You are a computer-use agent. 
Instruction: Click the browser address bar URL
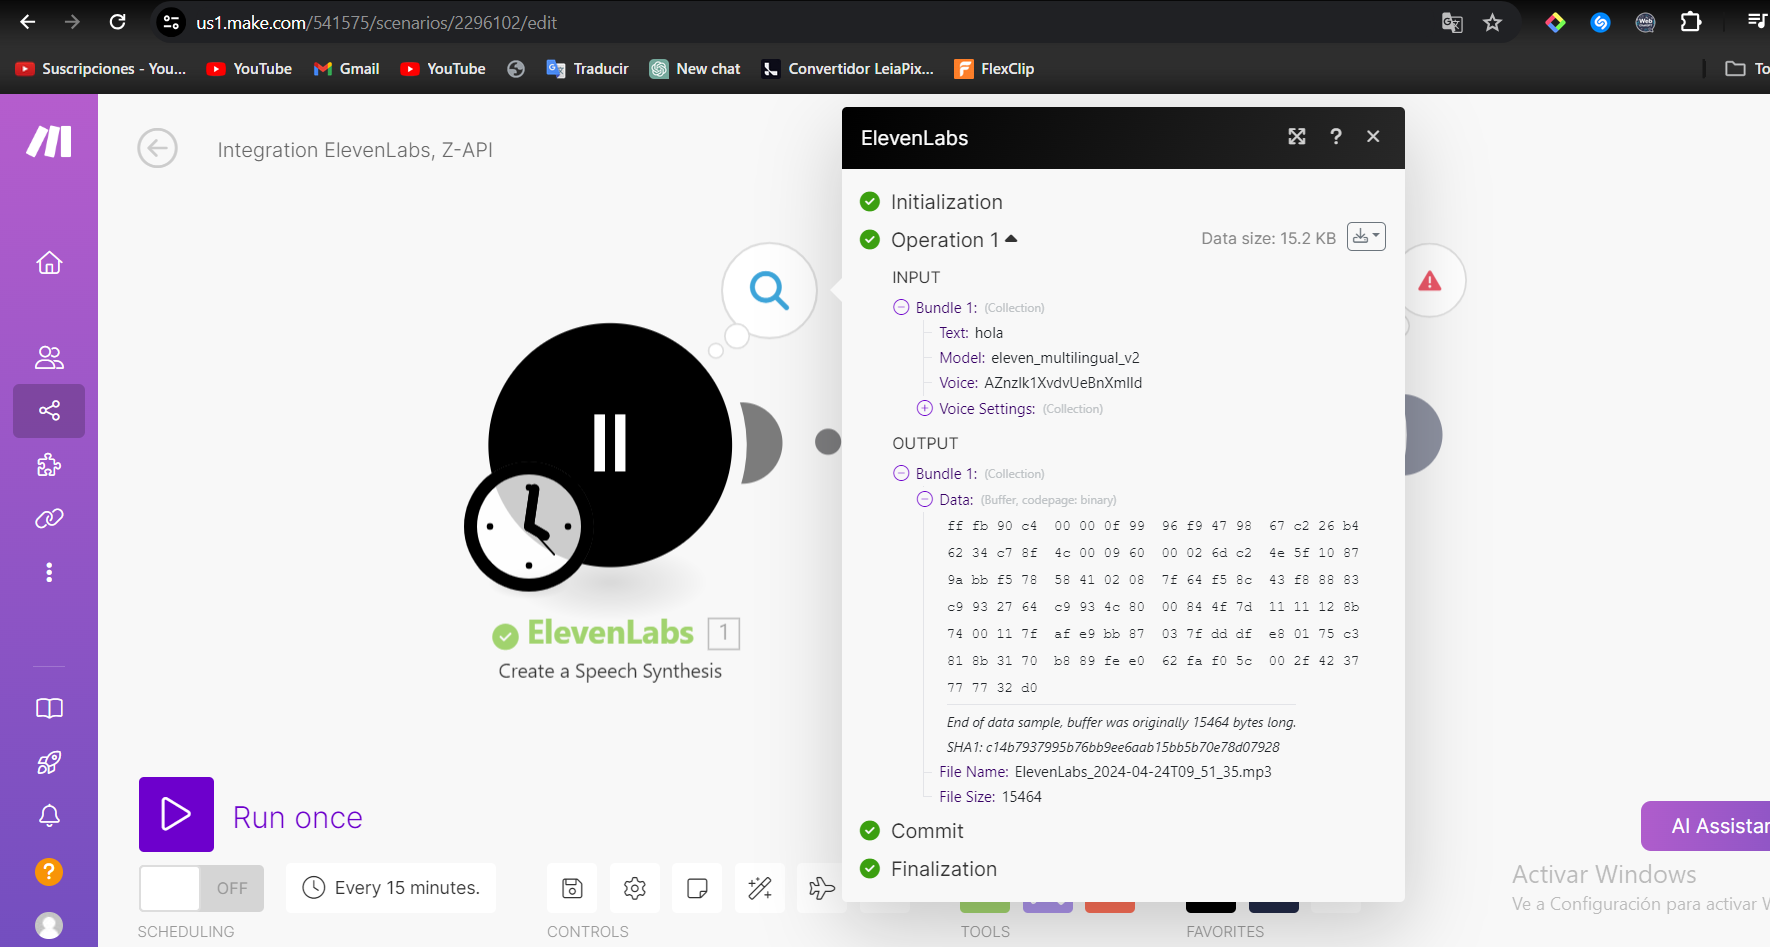pos(376,22)
